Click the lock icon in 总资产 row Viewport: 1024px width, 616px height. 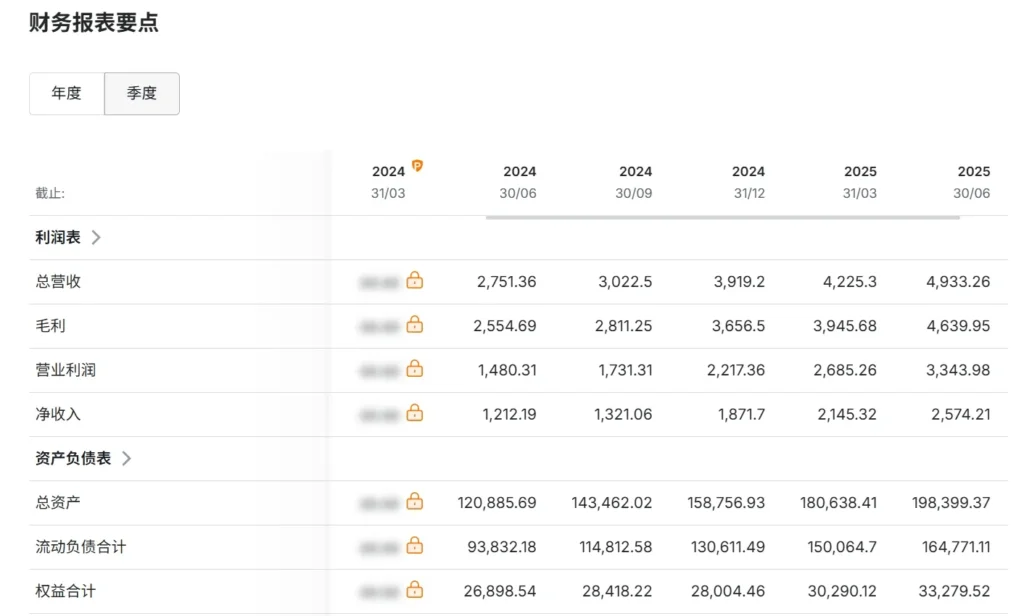(414, 502)
